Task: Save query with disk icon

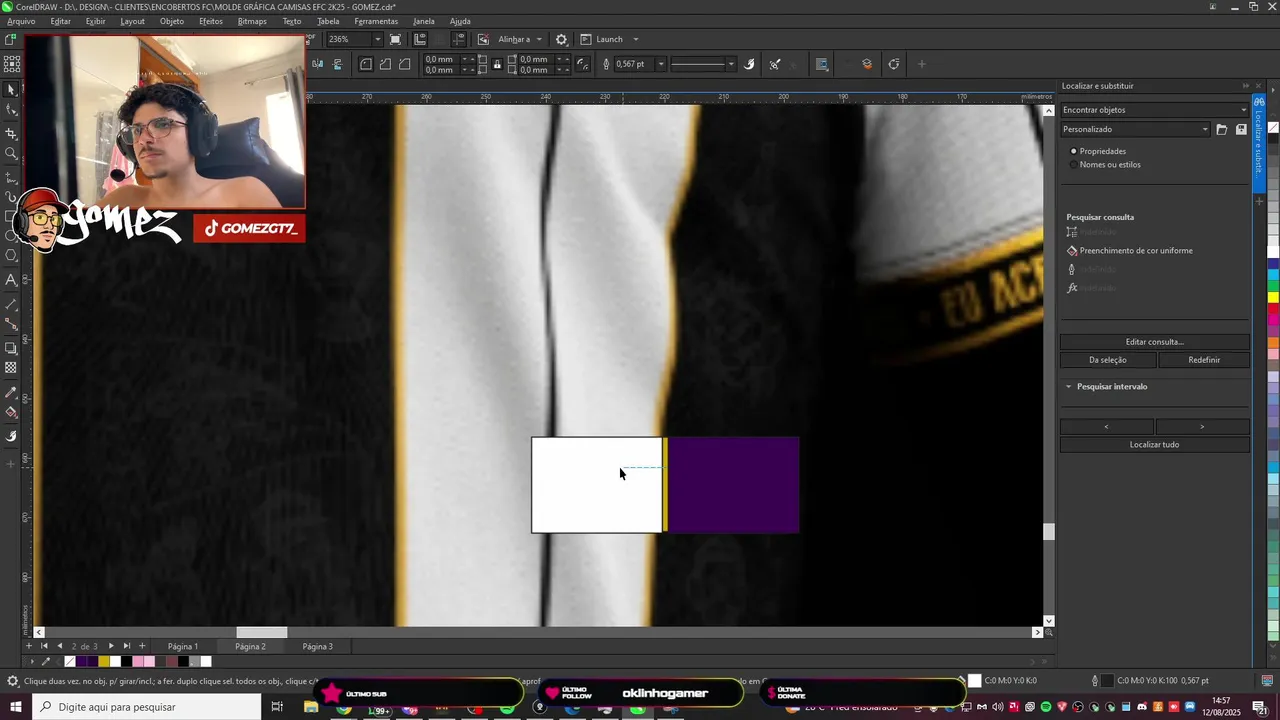Action: 1241,129
